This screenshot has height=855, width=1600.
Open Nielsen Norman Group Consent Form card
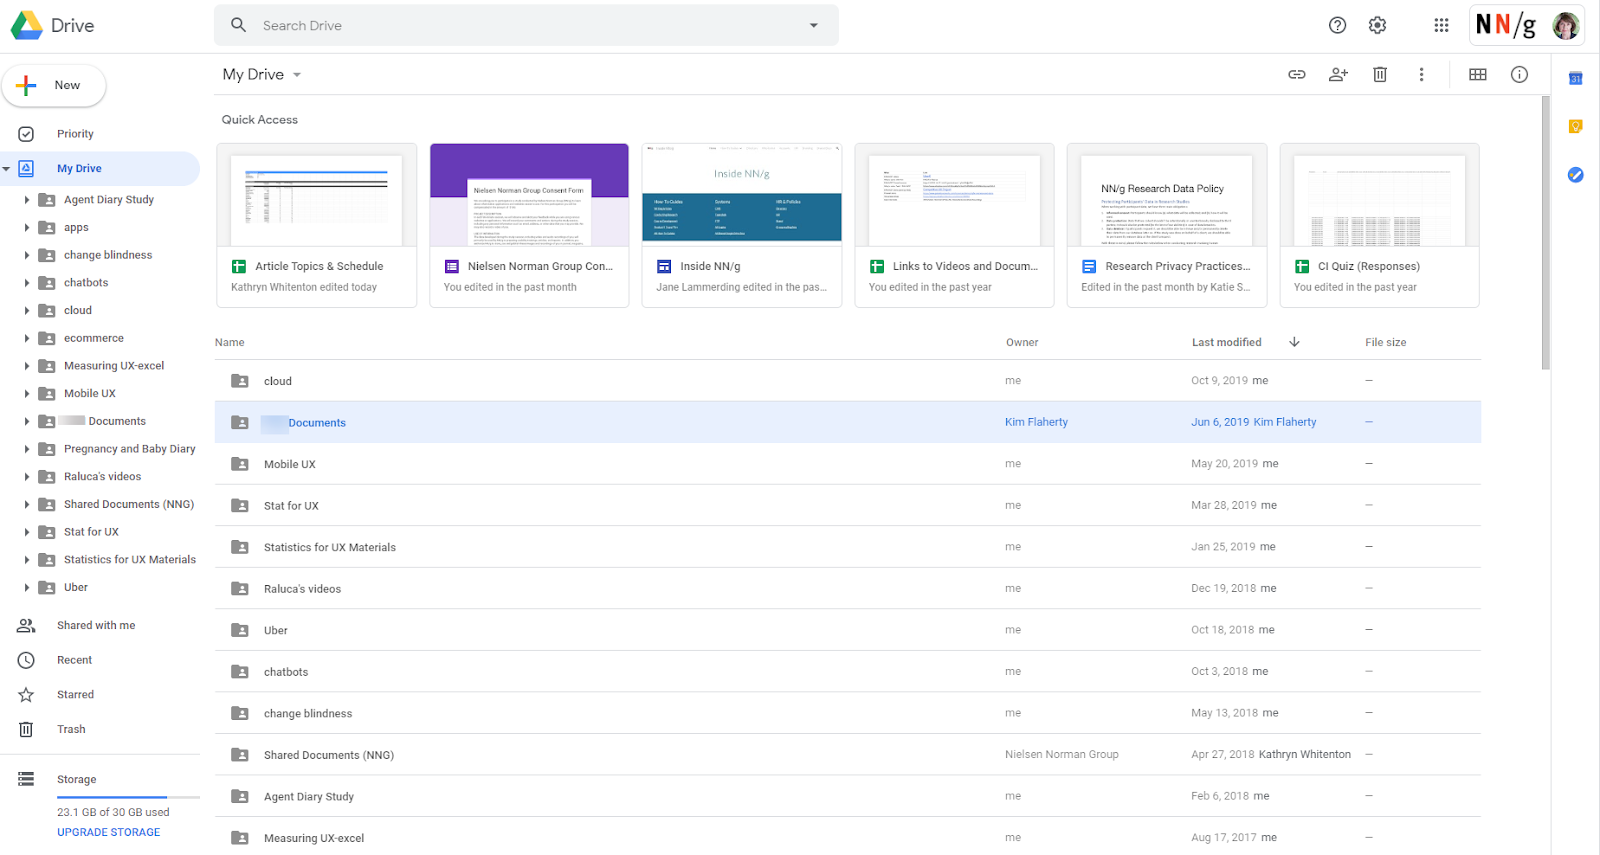tap(529, 225)
